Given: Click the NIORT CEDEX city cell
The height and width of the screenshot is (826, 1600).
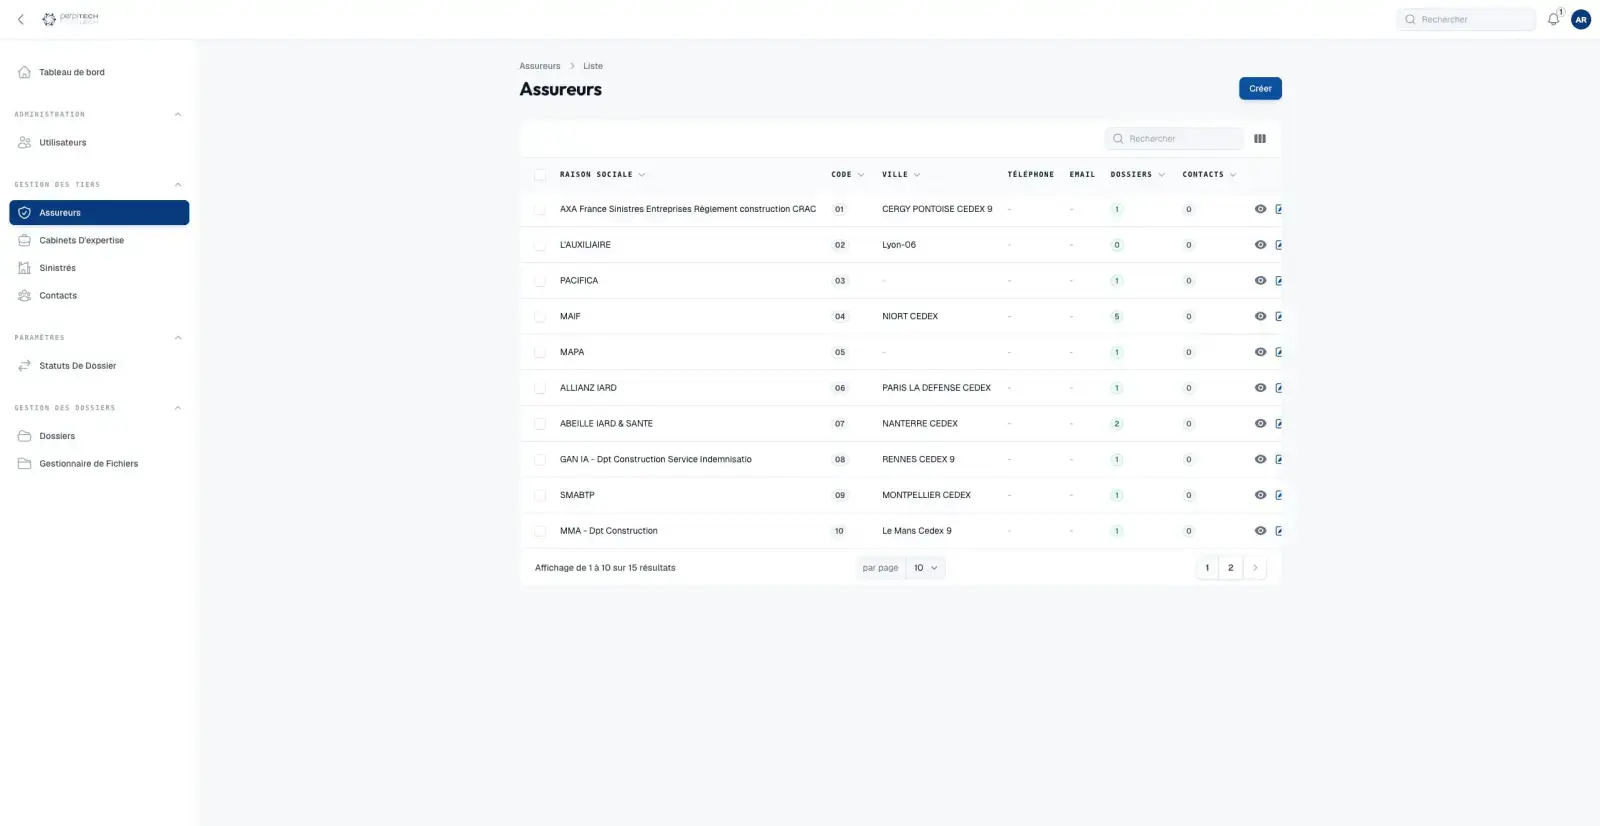Looking at the screenshot, I should tap(910, 317).
